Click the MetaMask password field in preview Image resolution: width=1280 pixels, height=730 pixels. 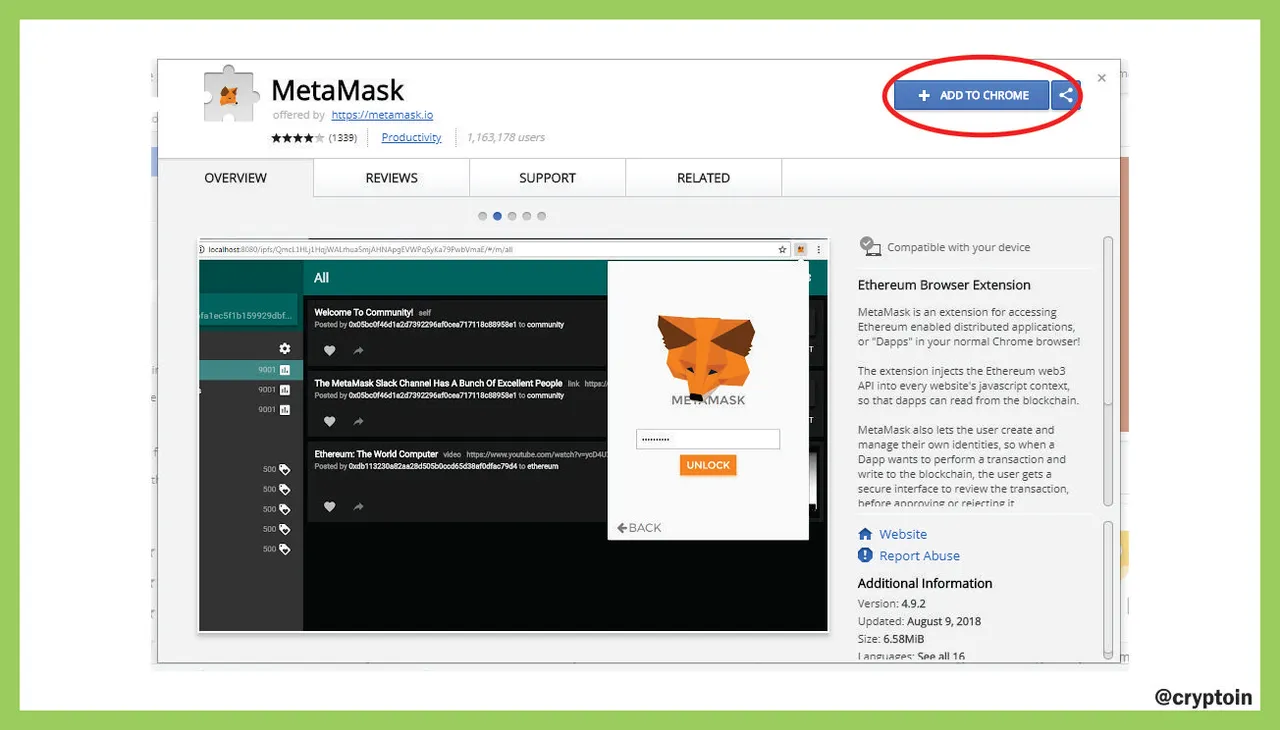(708, 439)
